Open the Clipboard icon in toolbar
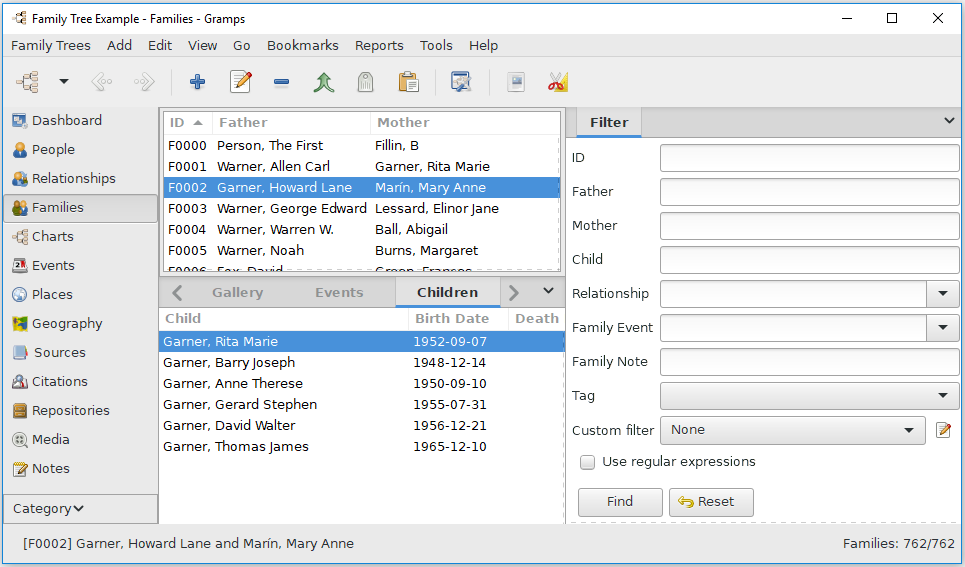 [x=408, y=82]
